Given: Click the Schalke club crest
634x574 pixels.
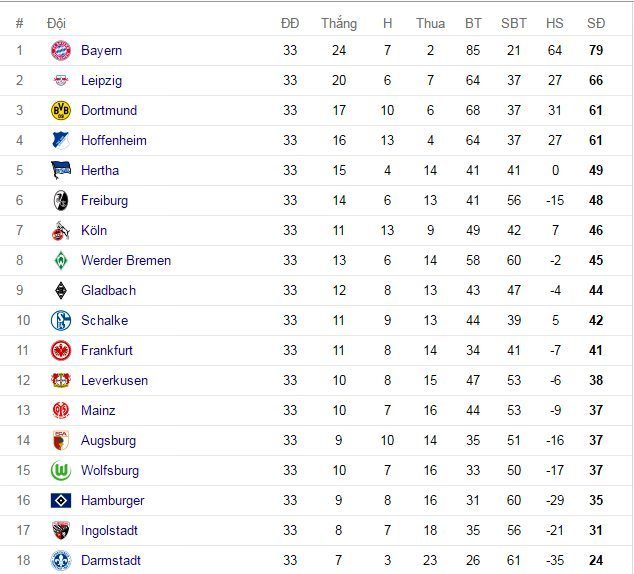Looking at the screenshot, I should (x=61, y=321).
